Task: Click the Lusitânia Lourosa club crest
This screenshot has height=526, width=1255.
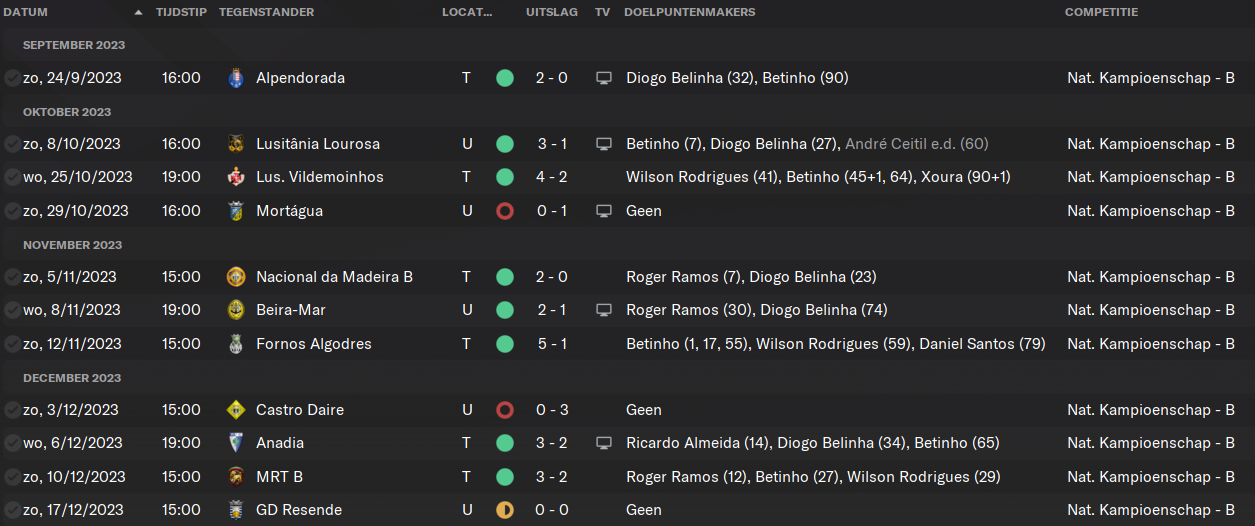Action: coord(236,144)
